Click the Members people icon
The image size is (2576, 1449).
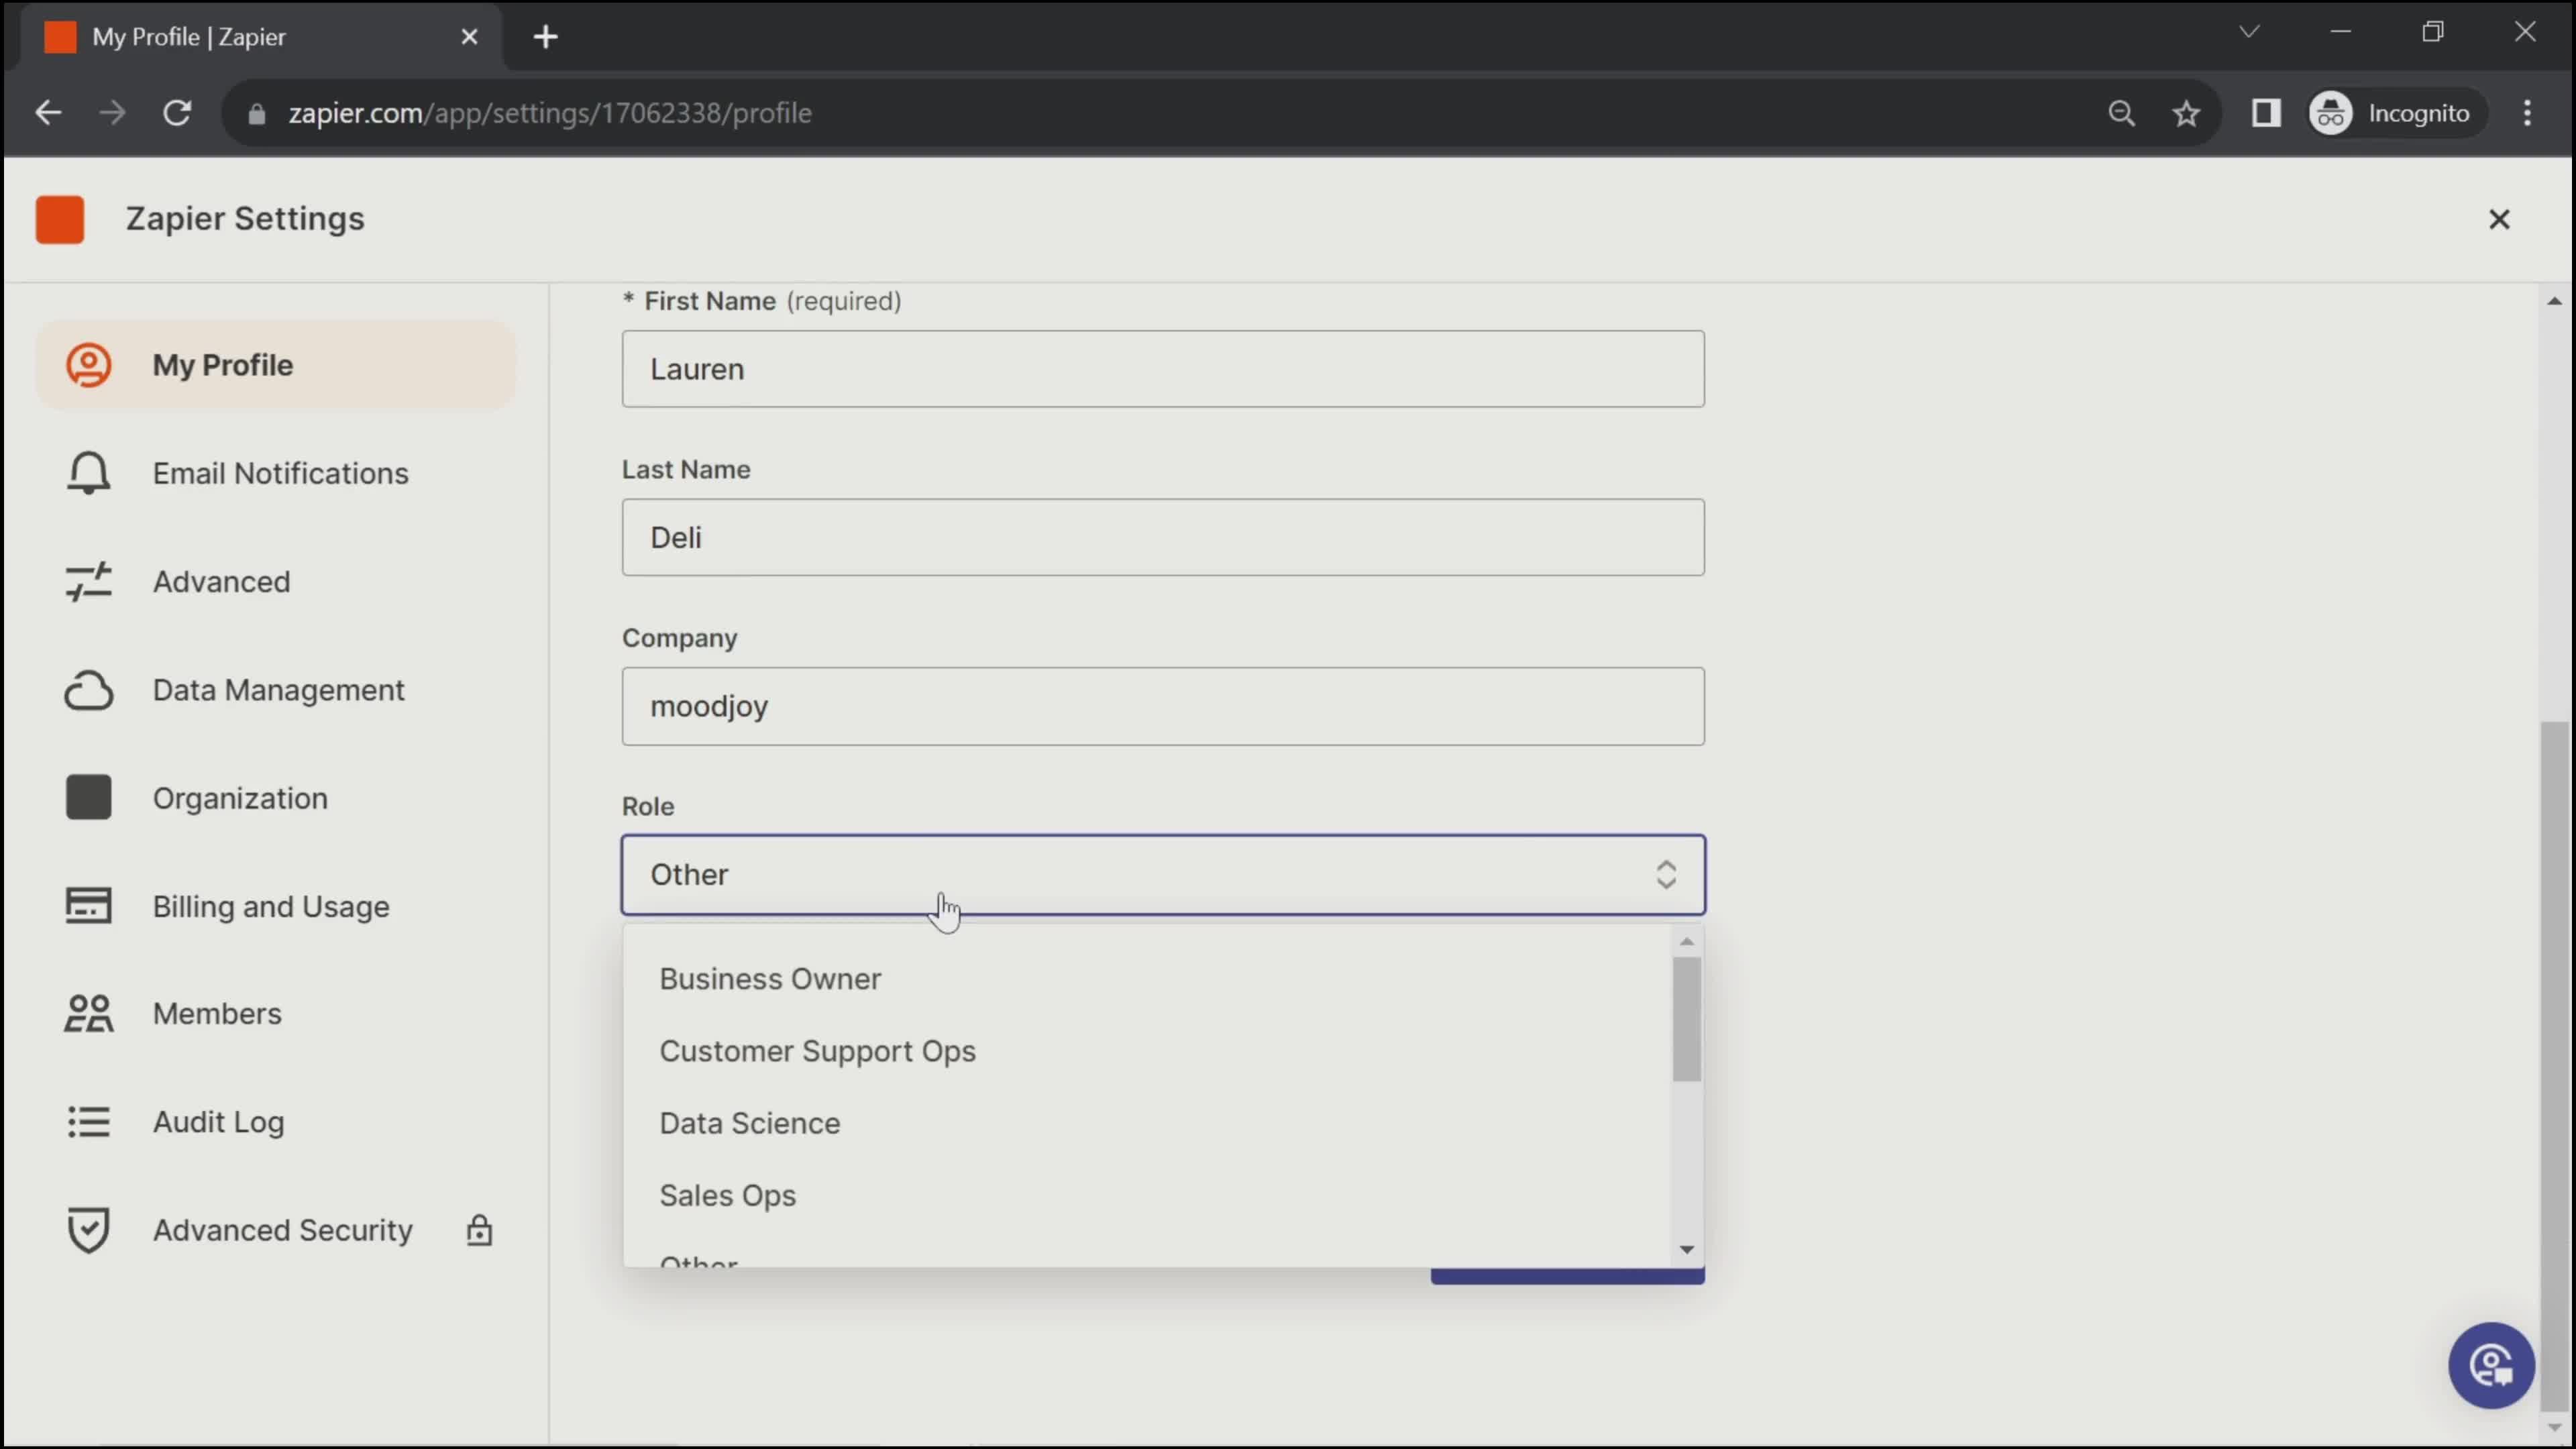(x=88, y=1014)
